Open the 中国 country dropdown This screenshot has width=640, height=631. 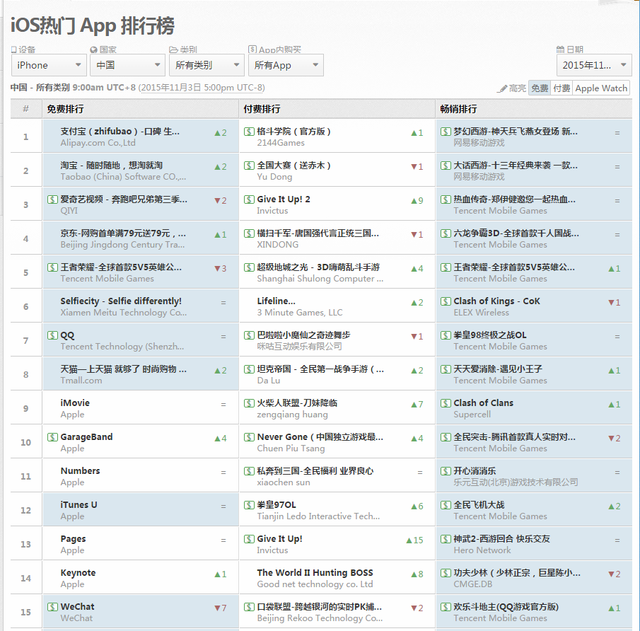(127, 65)
